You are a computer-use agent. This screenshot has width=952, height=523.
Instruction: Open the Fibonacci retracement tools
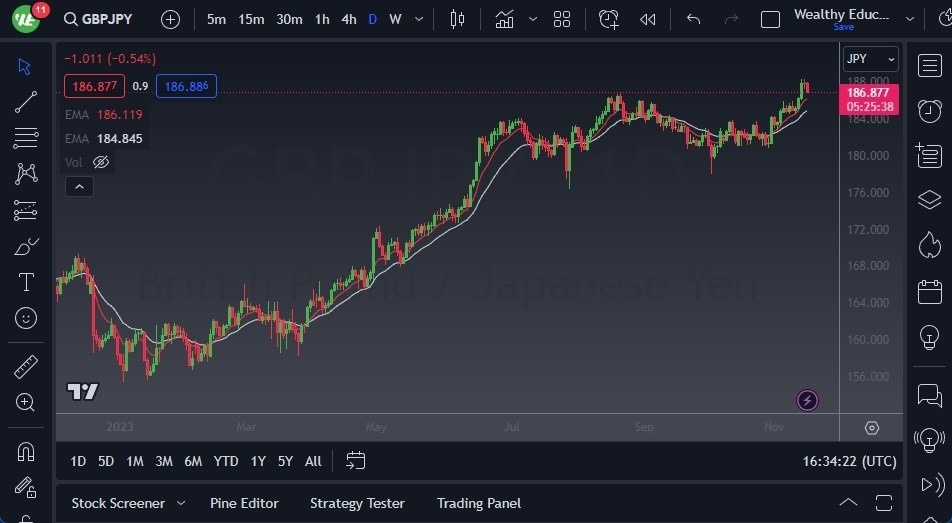[26, 138]
